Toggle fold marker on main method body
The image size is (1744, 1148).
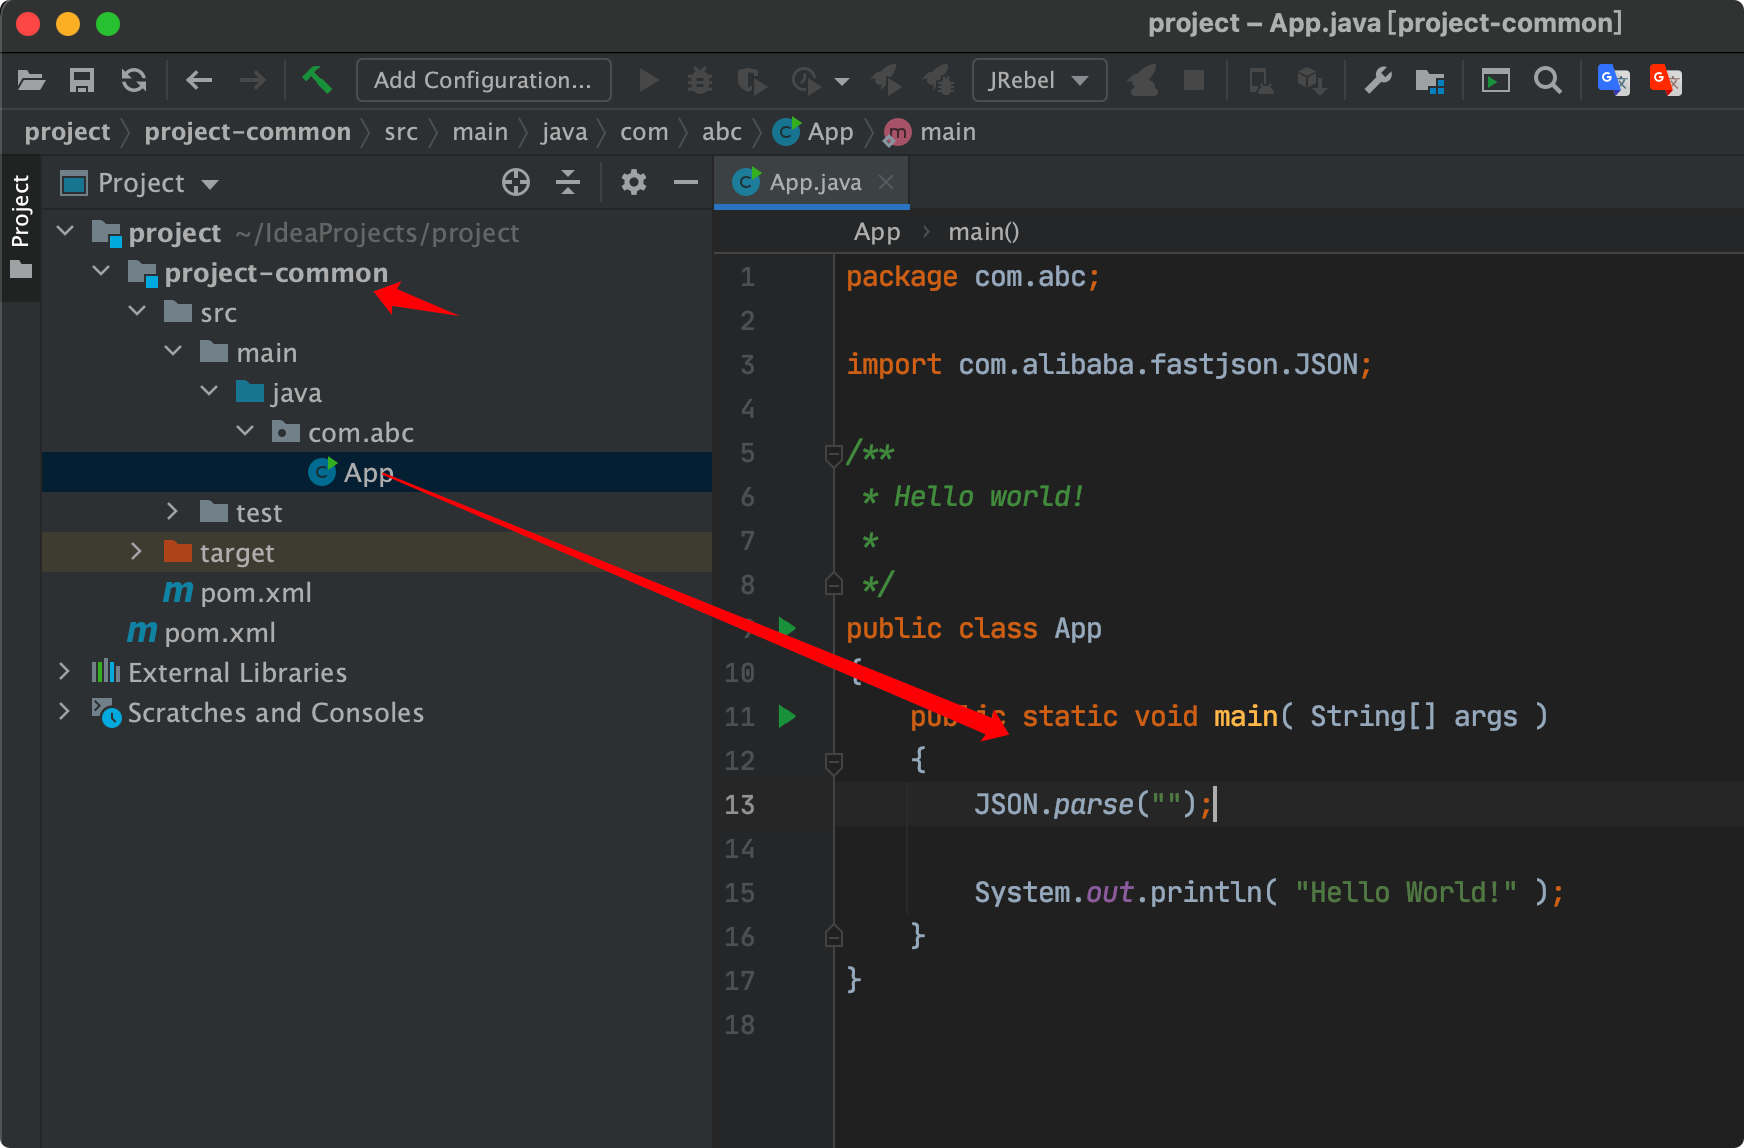coord(834,762)
